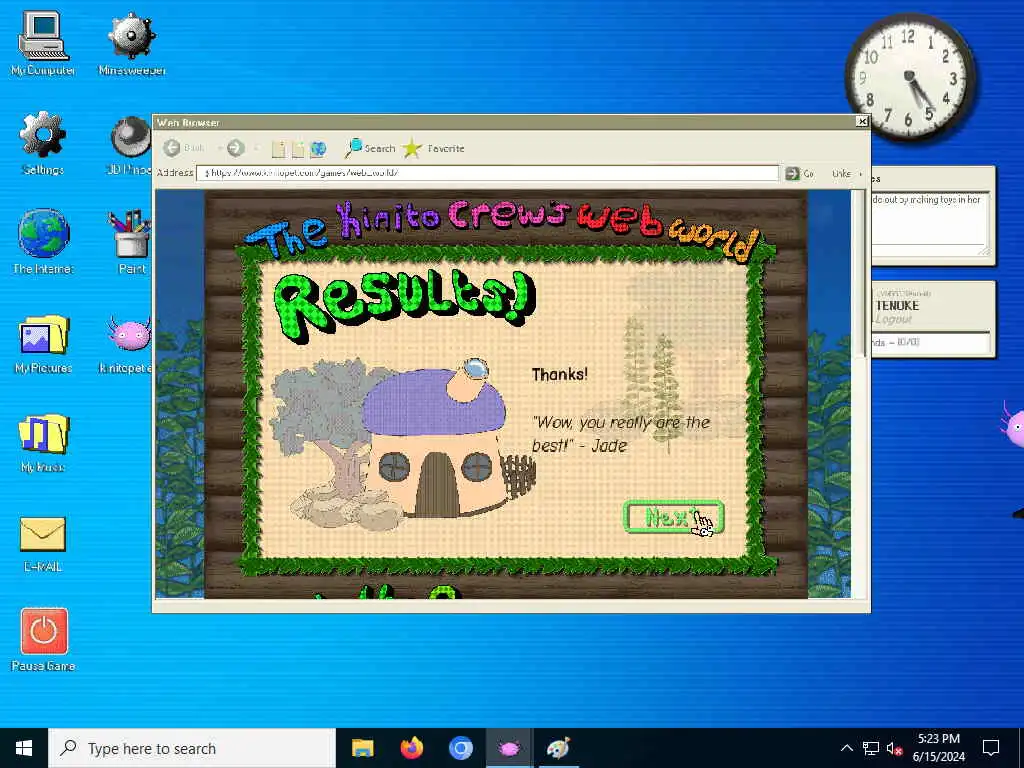The width and height of the screenshot is (1024, 768).
Task: Open the blue circle browser taskbar icon
Action: coord(460,748)
